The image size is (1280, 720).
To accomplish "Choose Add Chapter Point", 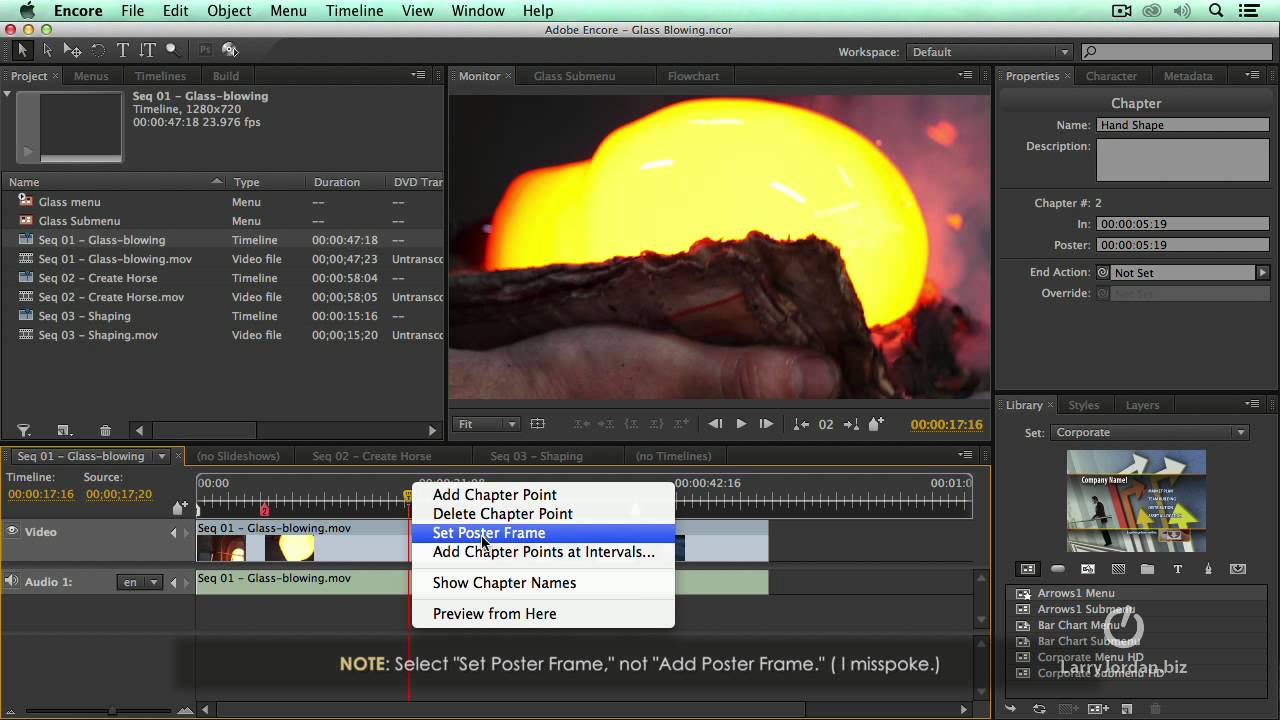I will (543, 495).
